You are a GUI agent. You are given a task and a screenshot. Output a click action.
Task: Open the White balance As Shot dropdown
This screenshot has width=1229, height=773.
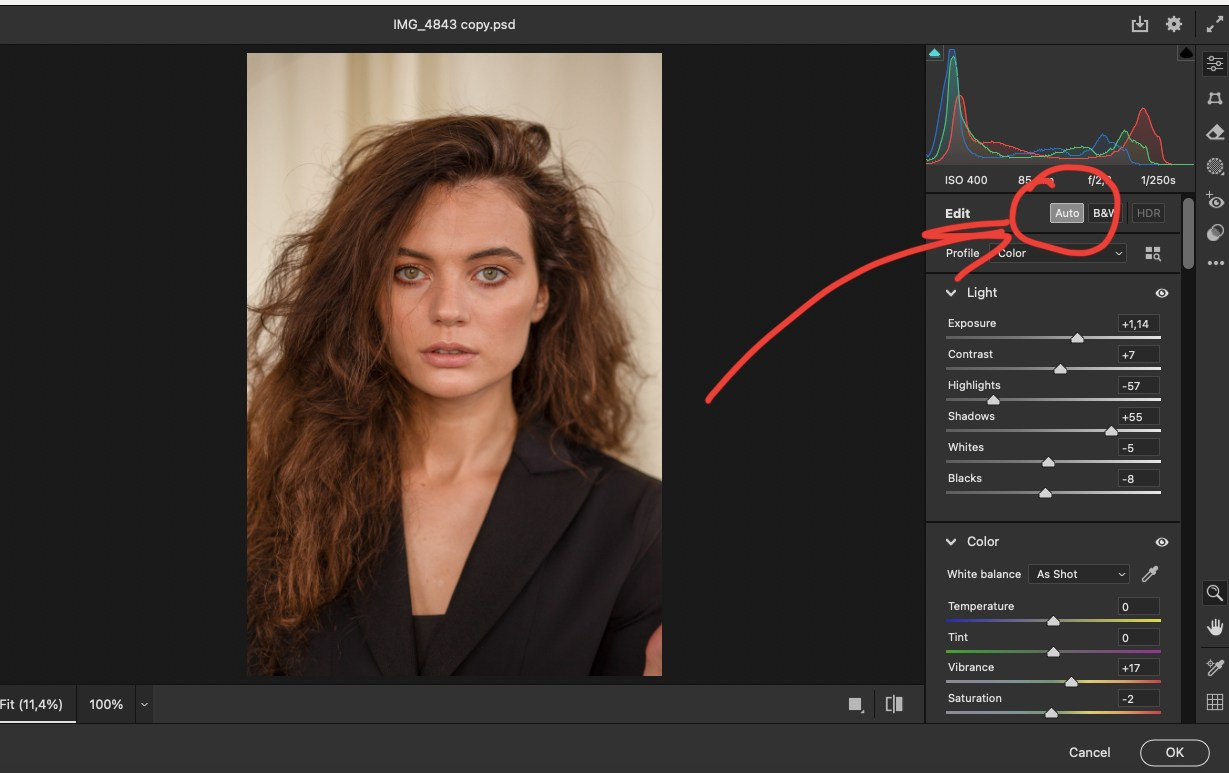[x=1078, y=573]
